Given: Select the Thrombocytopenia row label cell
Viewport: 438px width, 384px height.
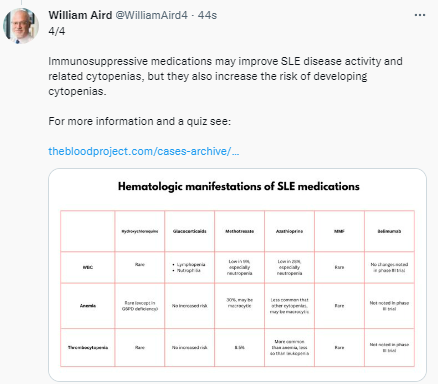Looking at the screenshot, I should (x=88, y=347).
